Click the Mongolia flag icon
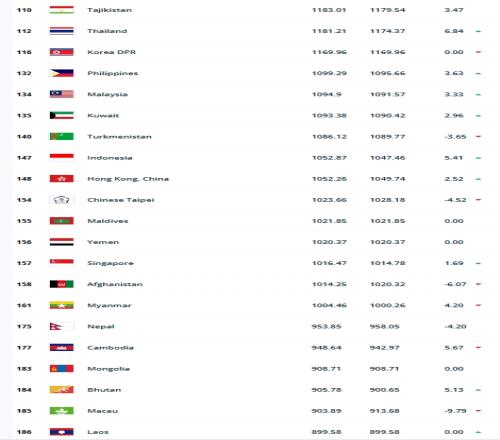This screenshot has width=500, height=440. point(61,369)
